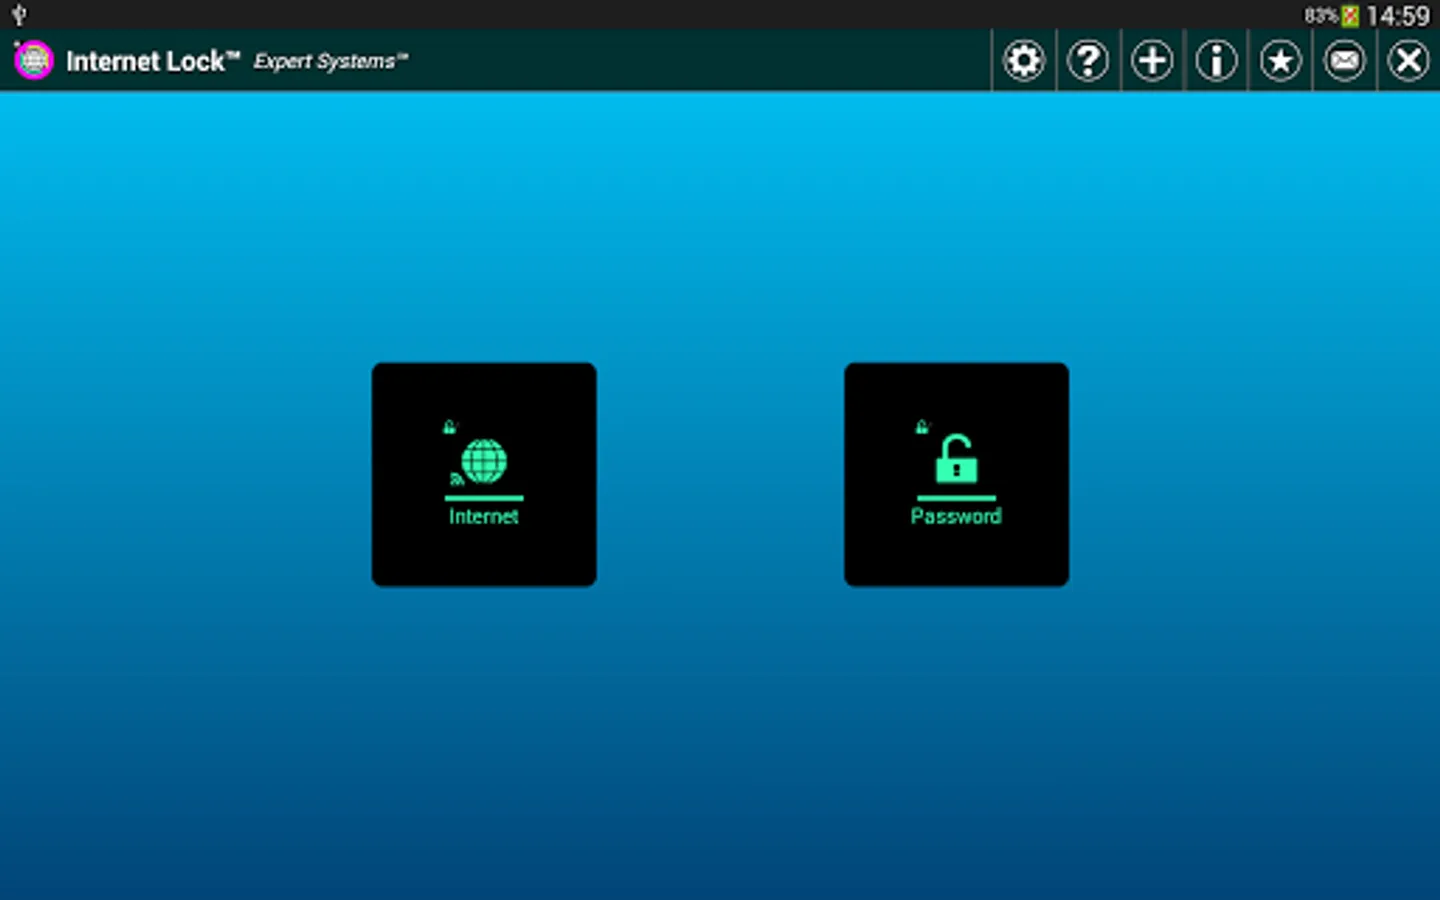Tap the Internet Lock app logo
This screenshot has height=900, width=1440.
pos(33,61)
